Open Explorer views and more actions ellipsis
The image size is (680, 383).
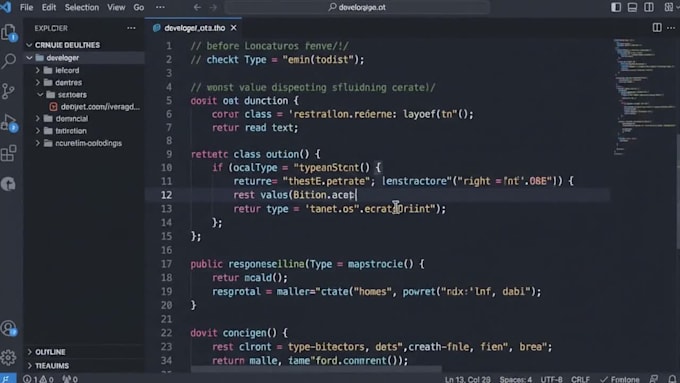tap(131, 28)
